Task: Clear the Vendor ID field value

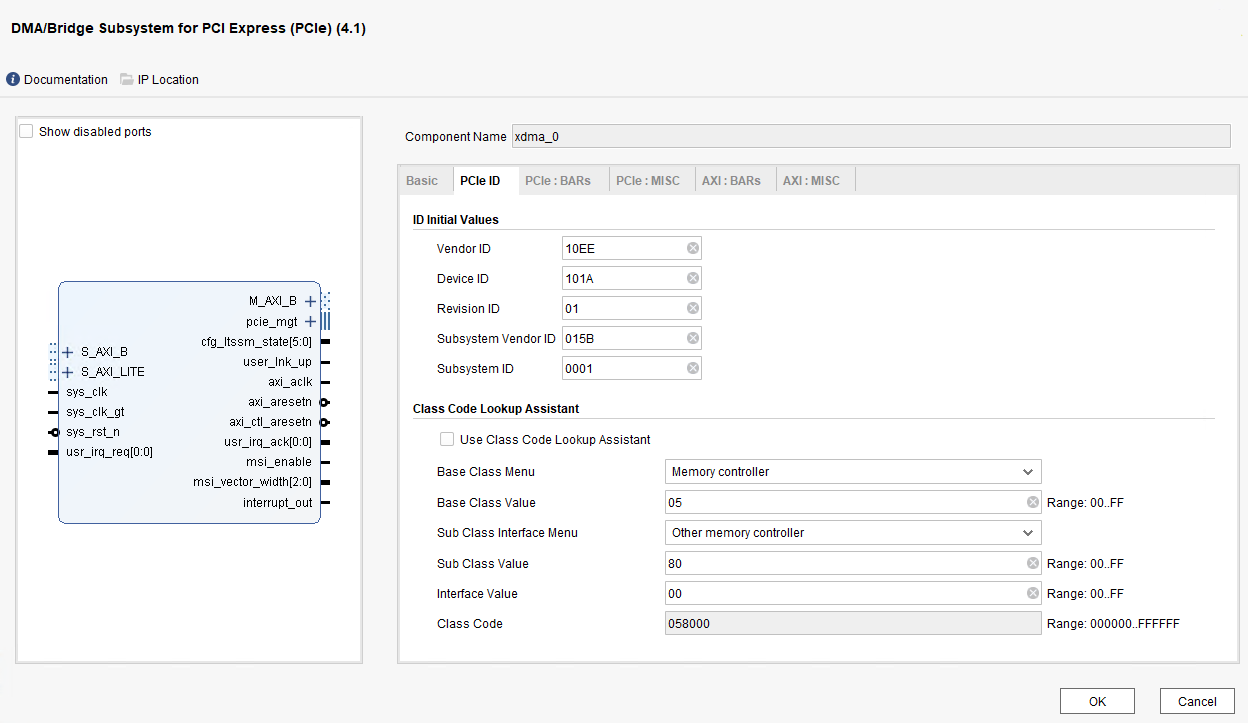Action: 691,248
